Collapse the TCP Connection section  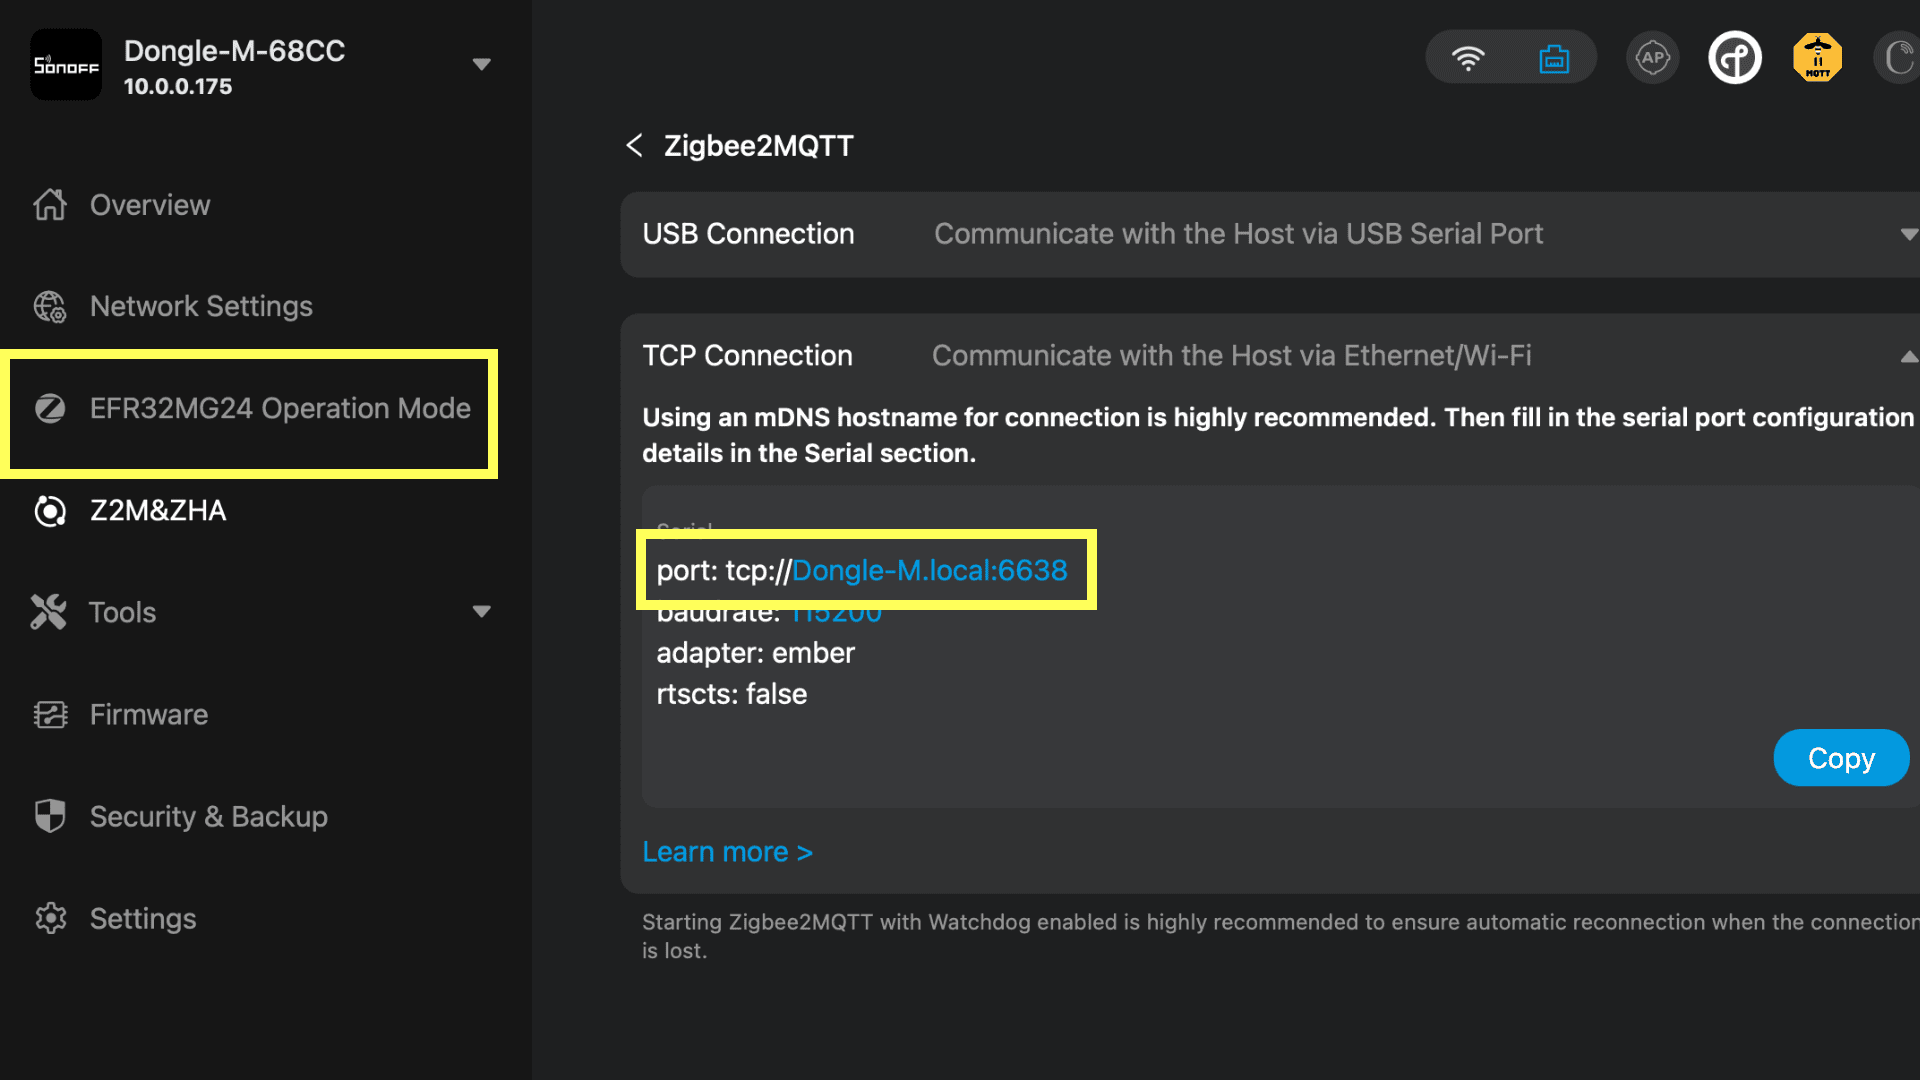point(1908,356)
